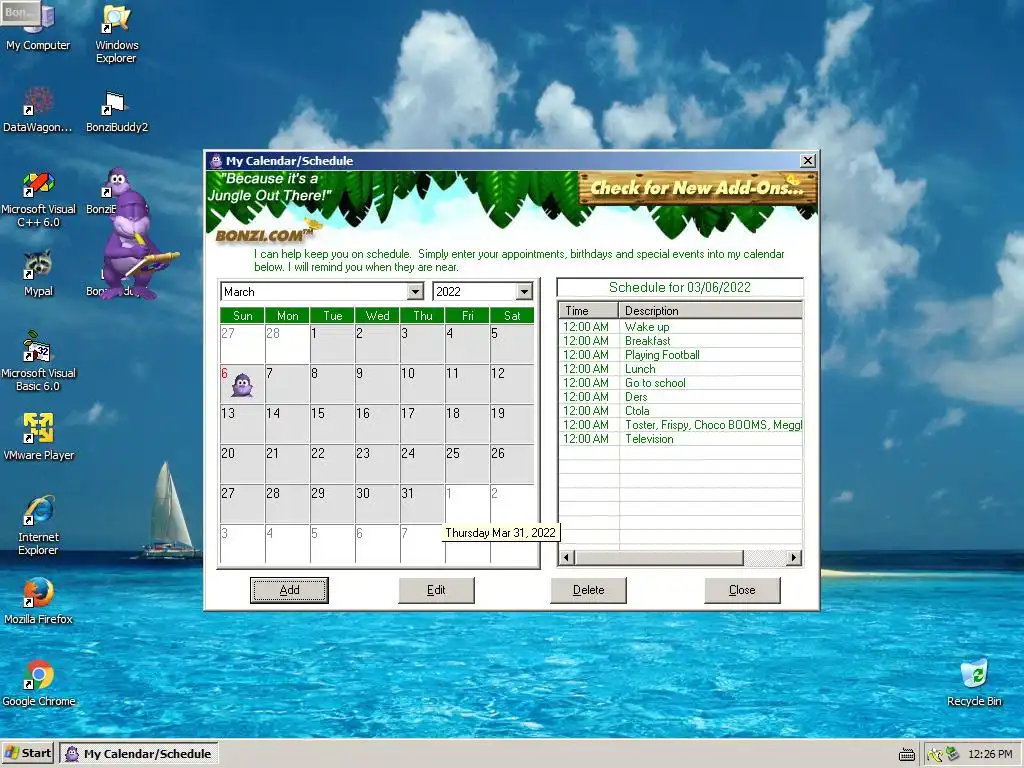Select the Toster, Frispy, Choco BOOMS entry
1024x768 pixels.
click(x=681, y=425)
